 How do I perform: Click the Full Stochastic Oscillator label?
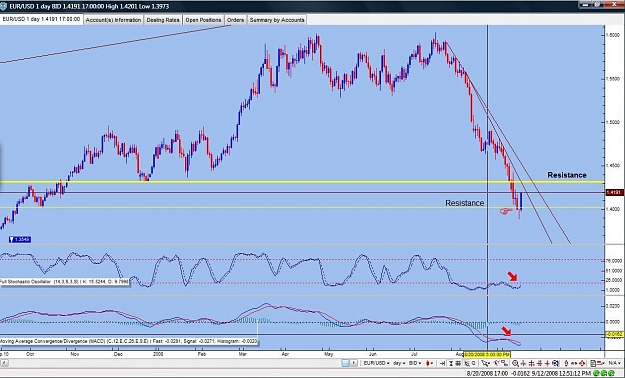click(x=65, y=282)
